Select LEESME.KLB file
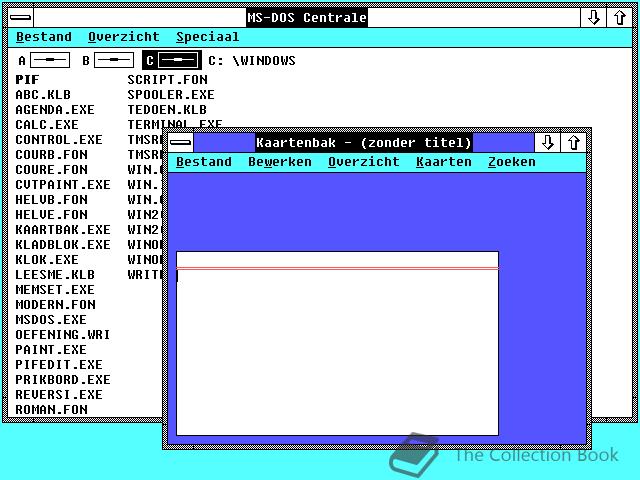Screen dimensions: 640x480 (x=55, y=275)
